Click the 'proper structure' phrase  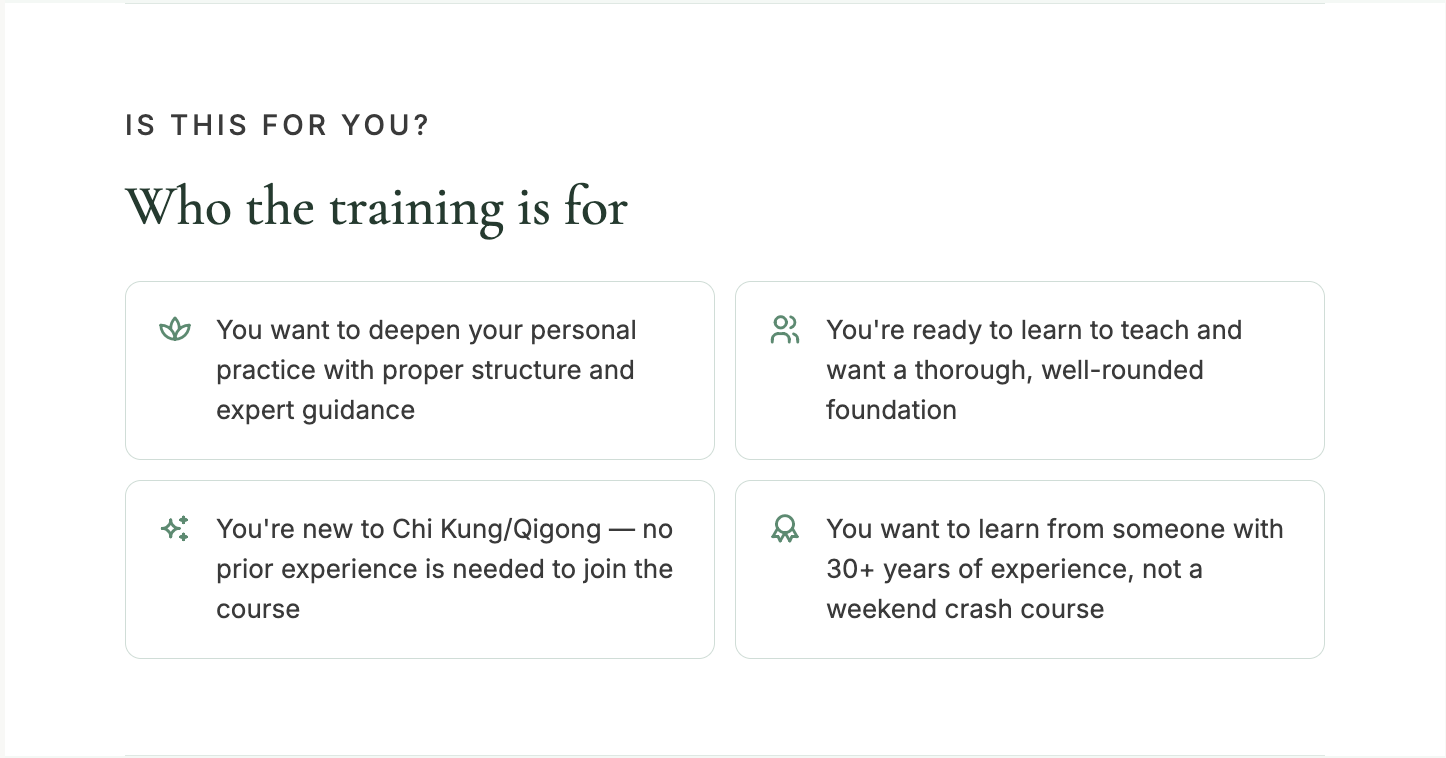tap(466, 370)
